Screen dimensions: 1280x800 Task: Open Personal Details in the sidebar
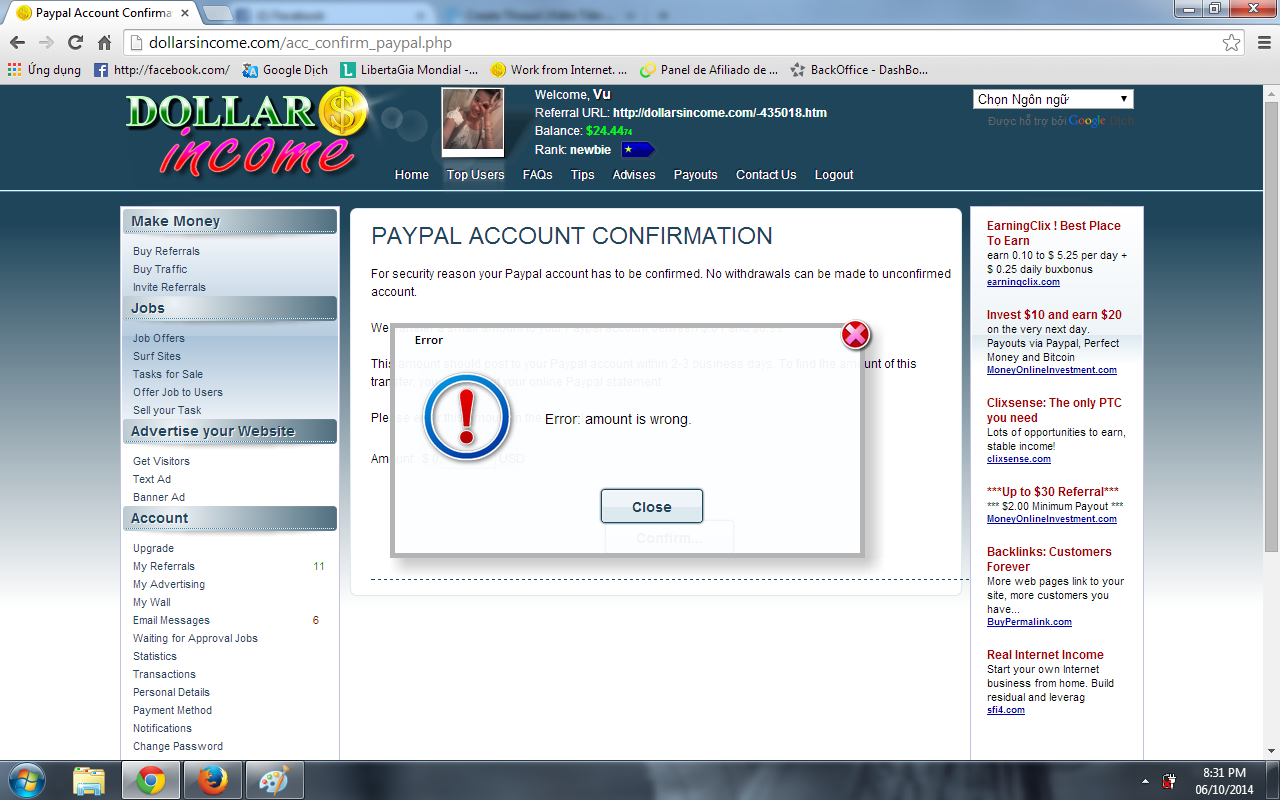tap(171, 692)
